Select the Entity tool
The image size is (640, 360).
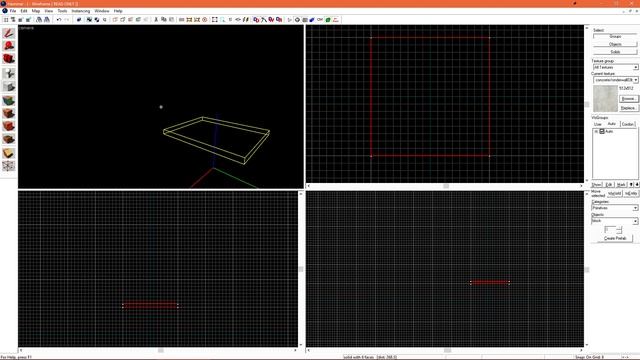point(9,73)
